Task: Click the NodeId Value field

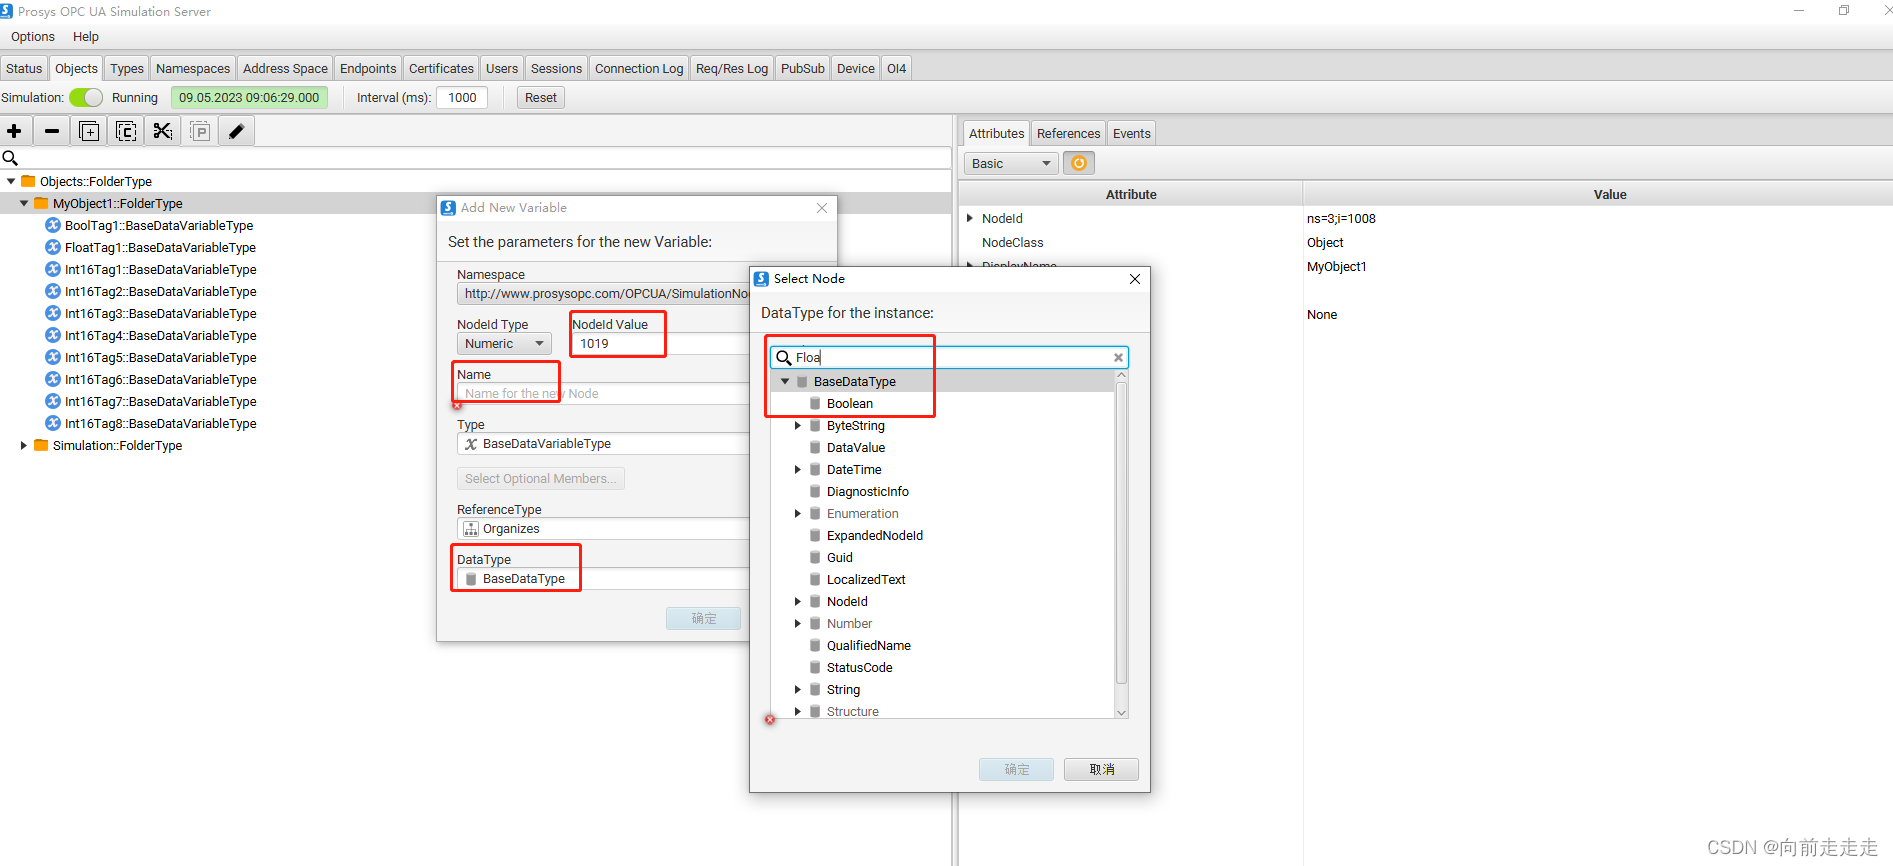Action: [x=661, y=344]
